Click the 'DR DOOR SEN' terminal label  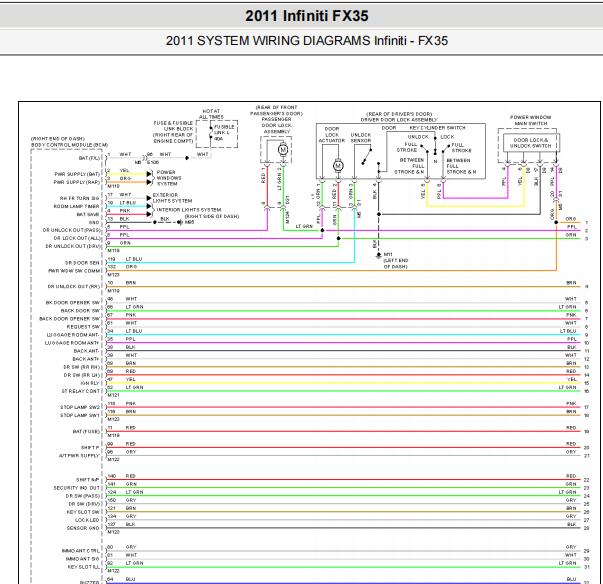coord(82,263)
